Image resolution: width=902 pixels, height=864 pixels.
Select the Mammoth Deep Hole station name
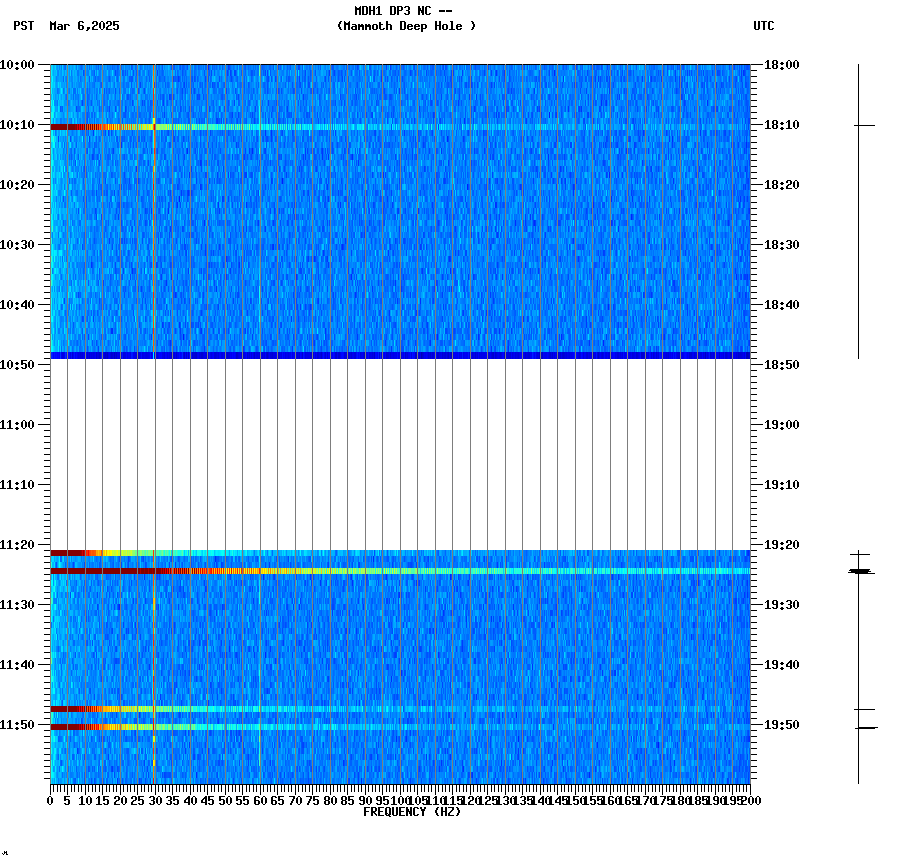pyautogui.click(x=406, y=27)
